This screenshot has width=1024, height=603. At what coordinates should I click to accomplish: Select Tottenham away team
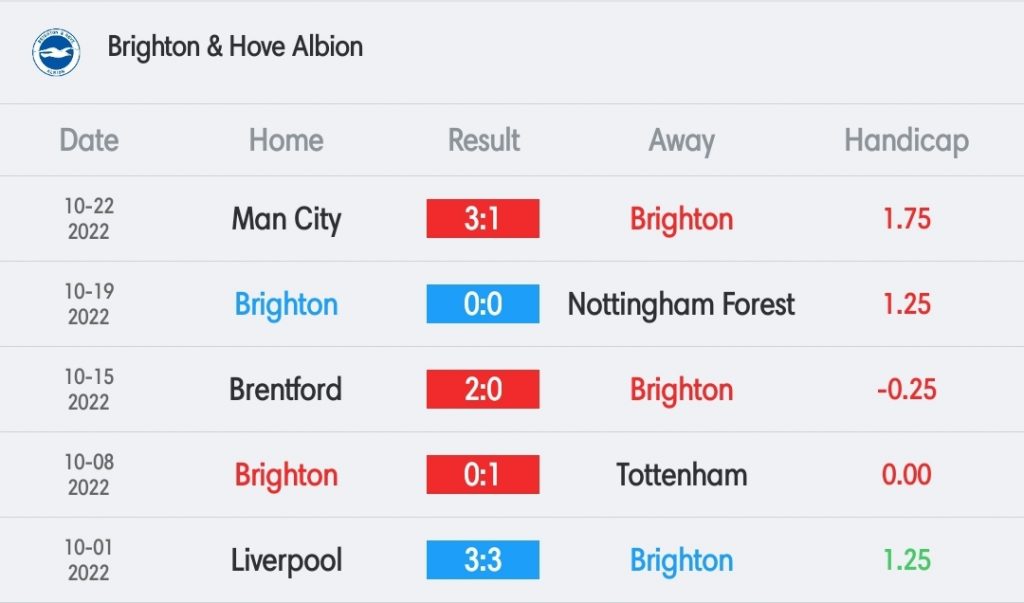(681, 475)
